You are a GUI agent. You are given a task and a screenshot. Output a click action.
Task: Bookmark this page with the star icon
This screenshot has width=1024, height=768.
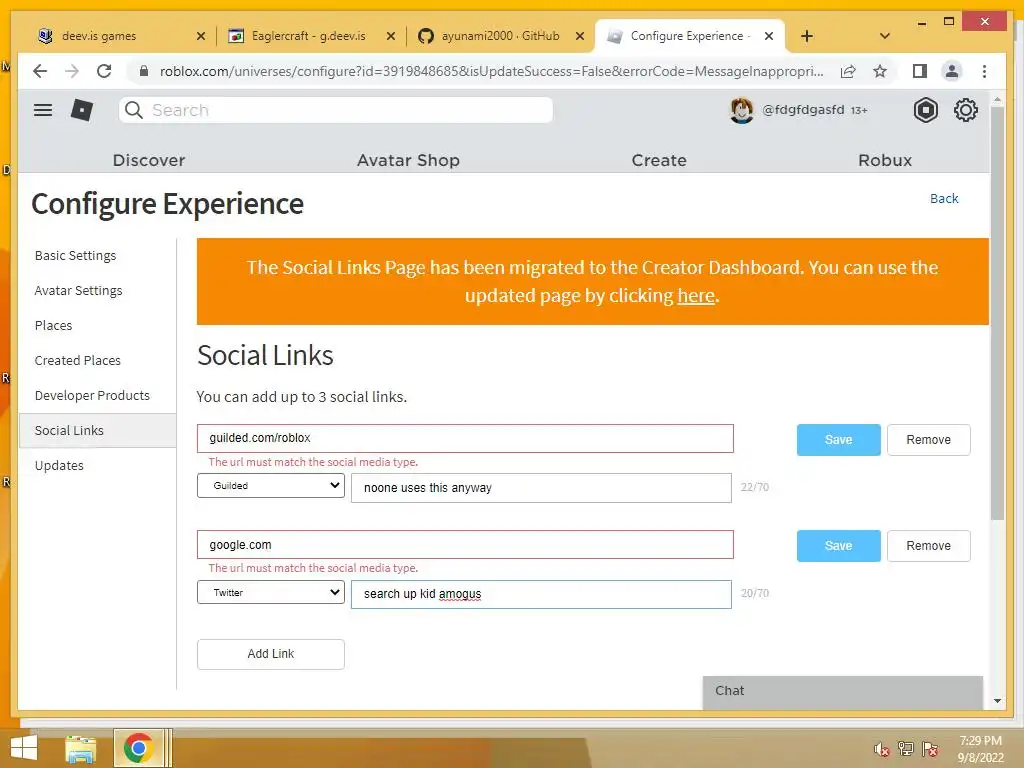[880, 71]
